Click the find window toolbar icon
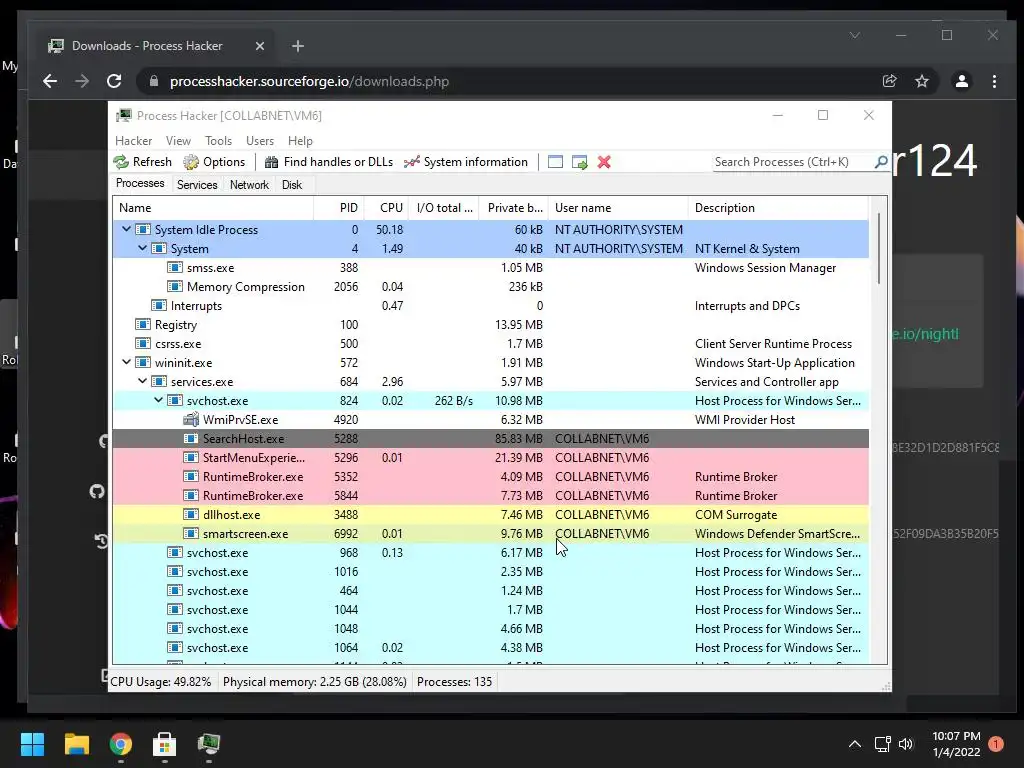Viewport: 1024px width, 768px height. coord(555,162)
